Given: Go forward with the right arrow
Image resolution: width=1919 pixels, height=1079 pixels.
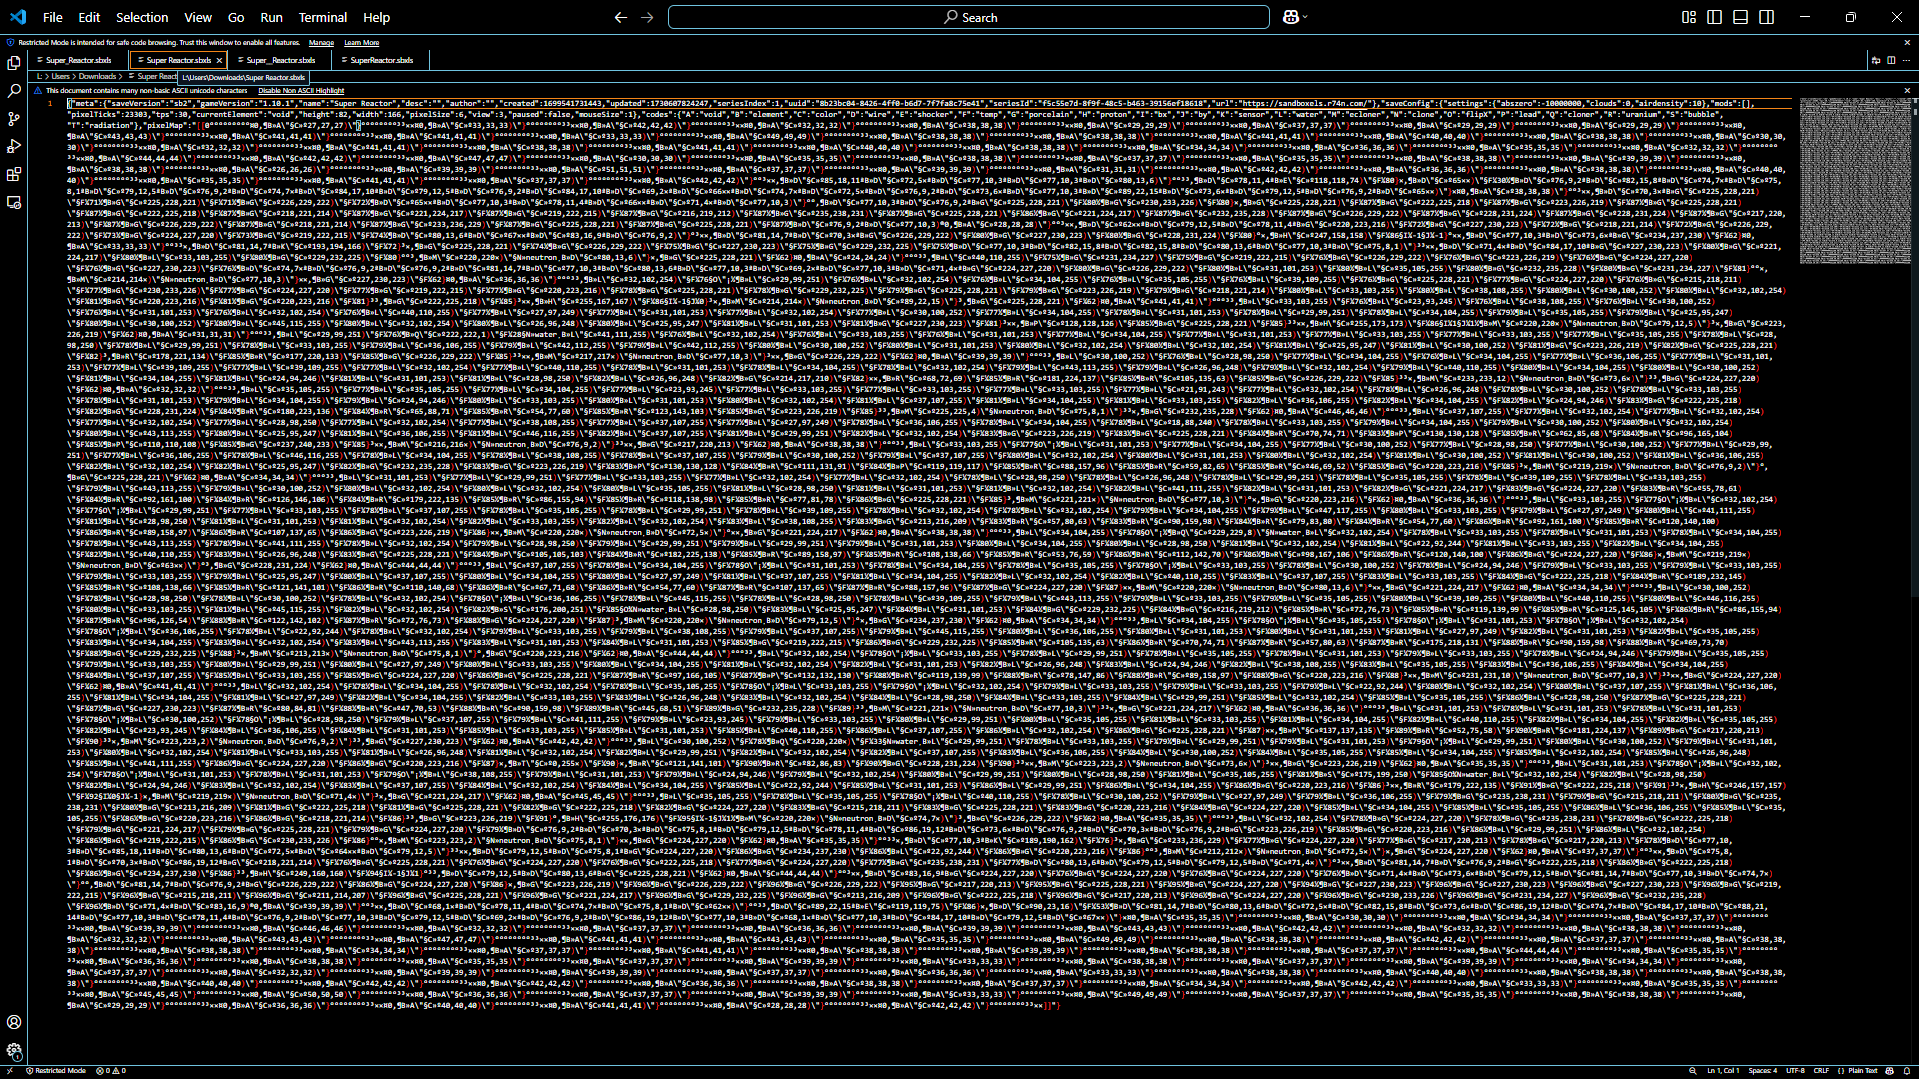Looking at the screenshot, I should point(647,17).
